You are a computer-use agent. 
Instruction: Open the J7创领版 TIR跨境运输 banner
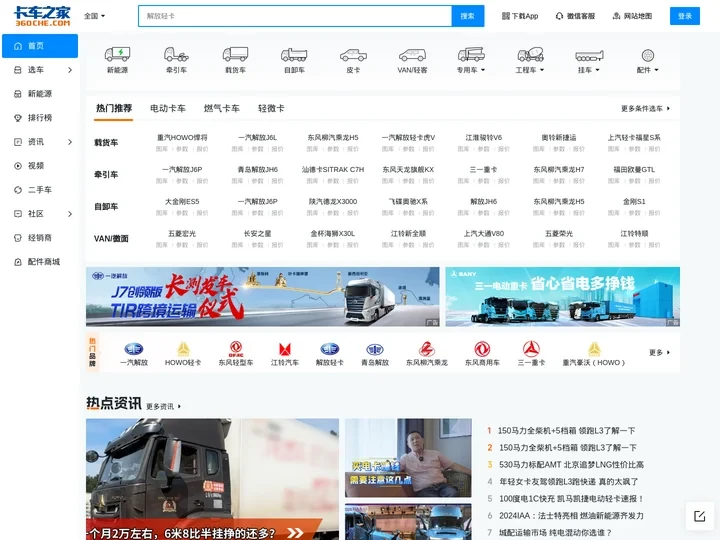coord(263,297)
